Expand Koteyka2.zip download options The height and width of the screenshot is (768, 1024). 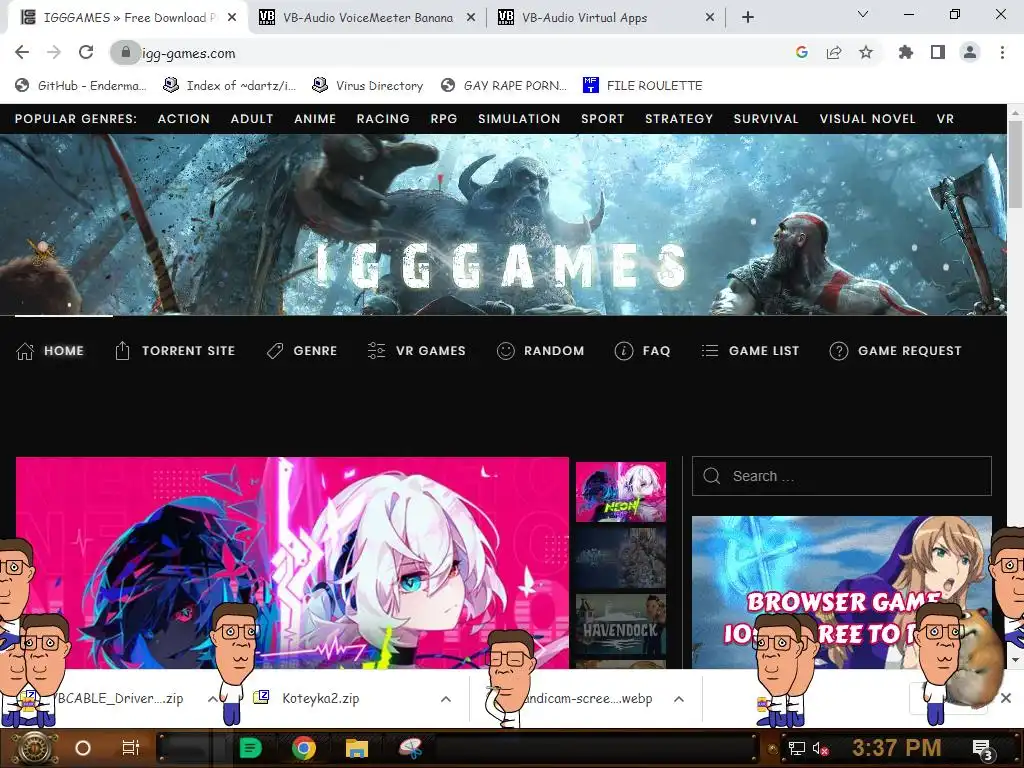(445, 699)
